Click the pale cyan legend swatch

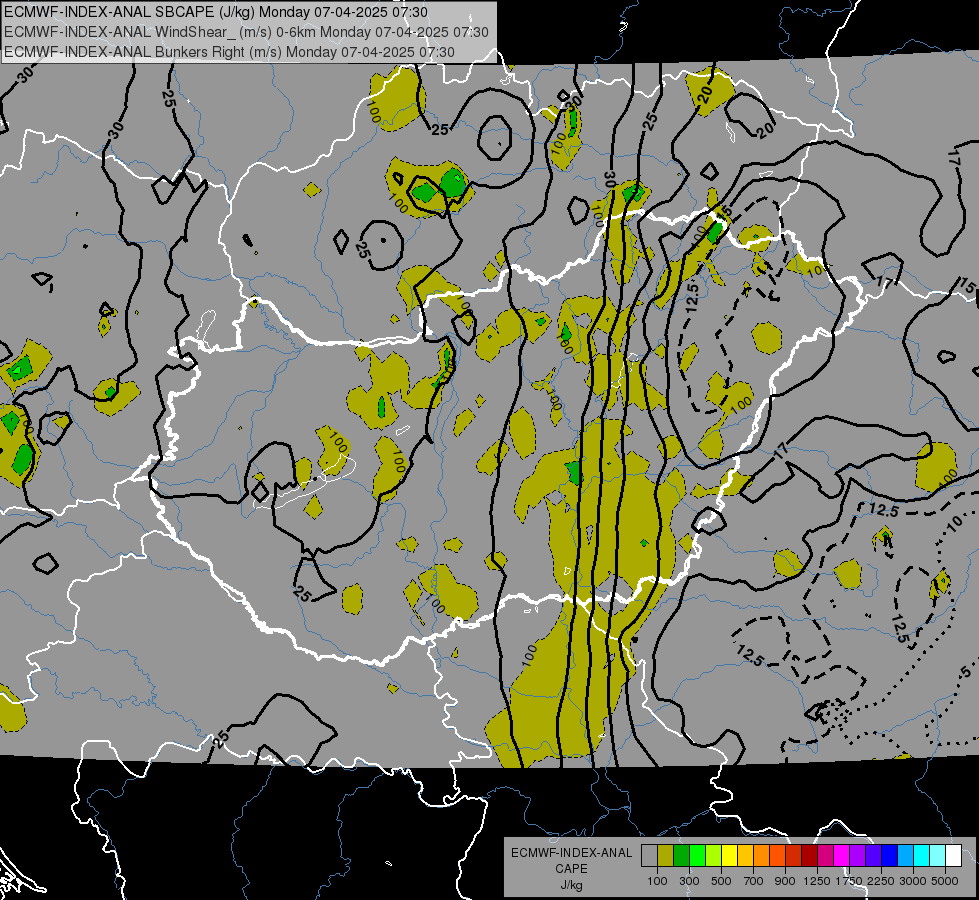coord(938,855)
